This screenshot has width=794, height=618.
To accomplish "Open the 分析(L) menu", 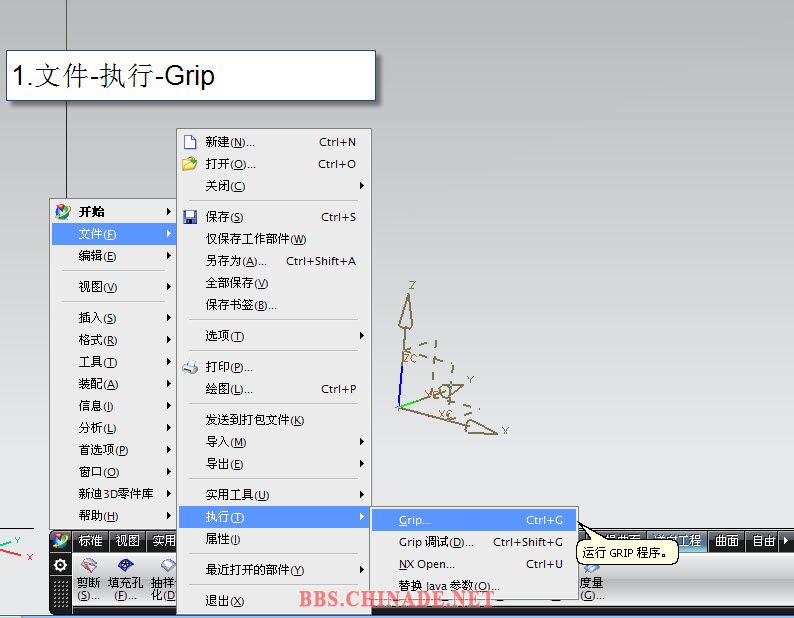I will (113, 428).
